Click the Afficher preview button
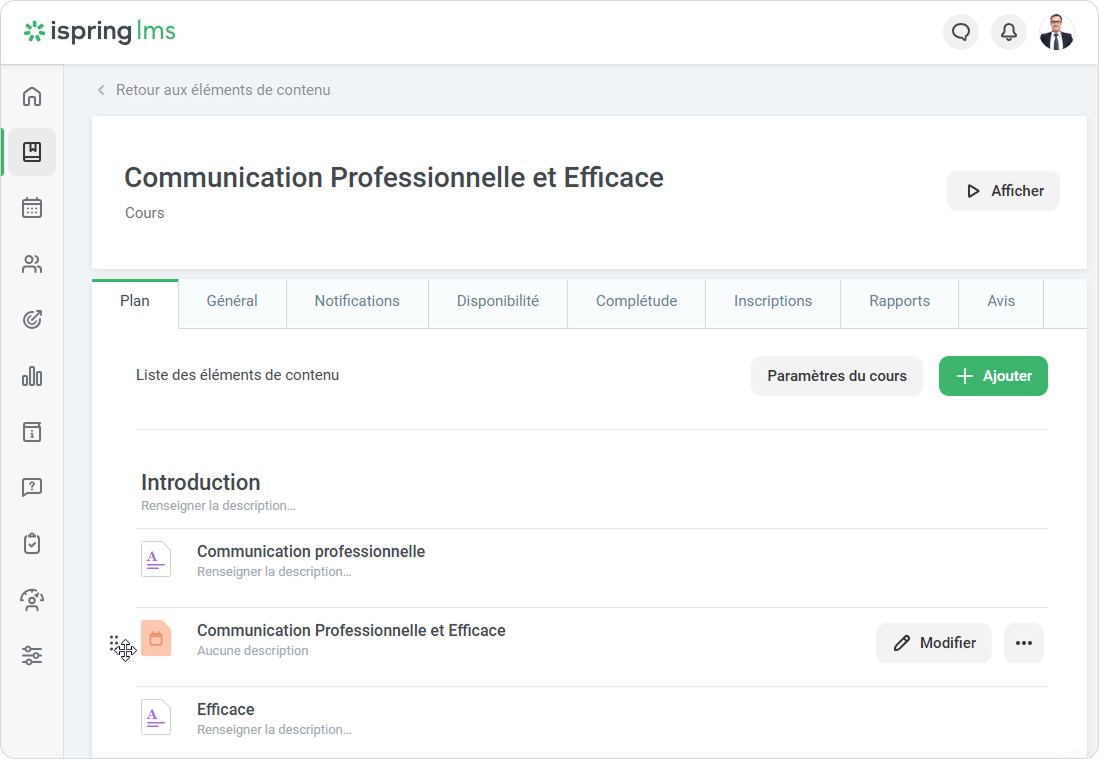This screenshot has height=759, width=1099. pyautogui.click(x=1003, y=191)
